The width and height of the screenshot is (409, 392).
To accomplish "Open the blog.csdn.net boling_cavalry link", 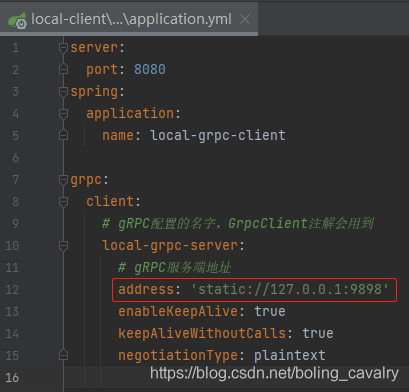I will pyautogui.click(x=274, y=374).
